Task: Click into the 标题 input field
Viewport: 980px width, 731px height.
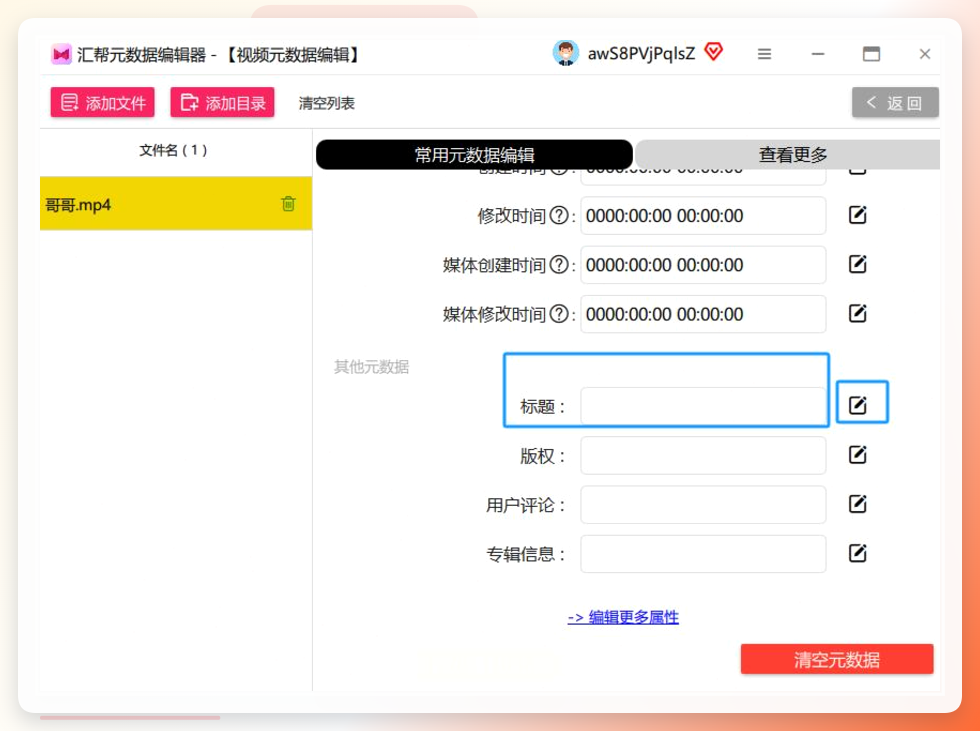Action: pos(703,406)
